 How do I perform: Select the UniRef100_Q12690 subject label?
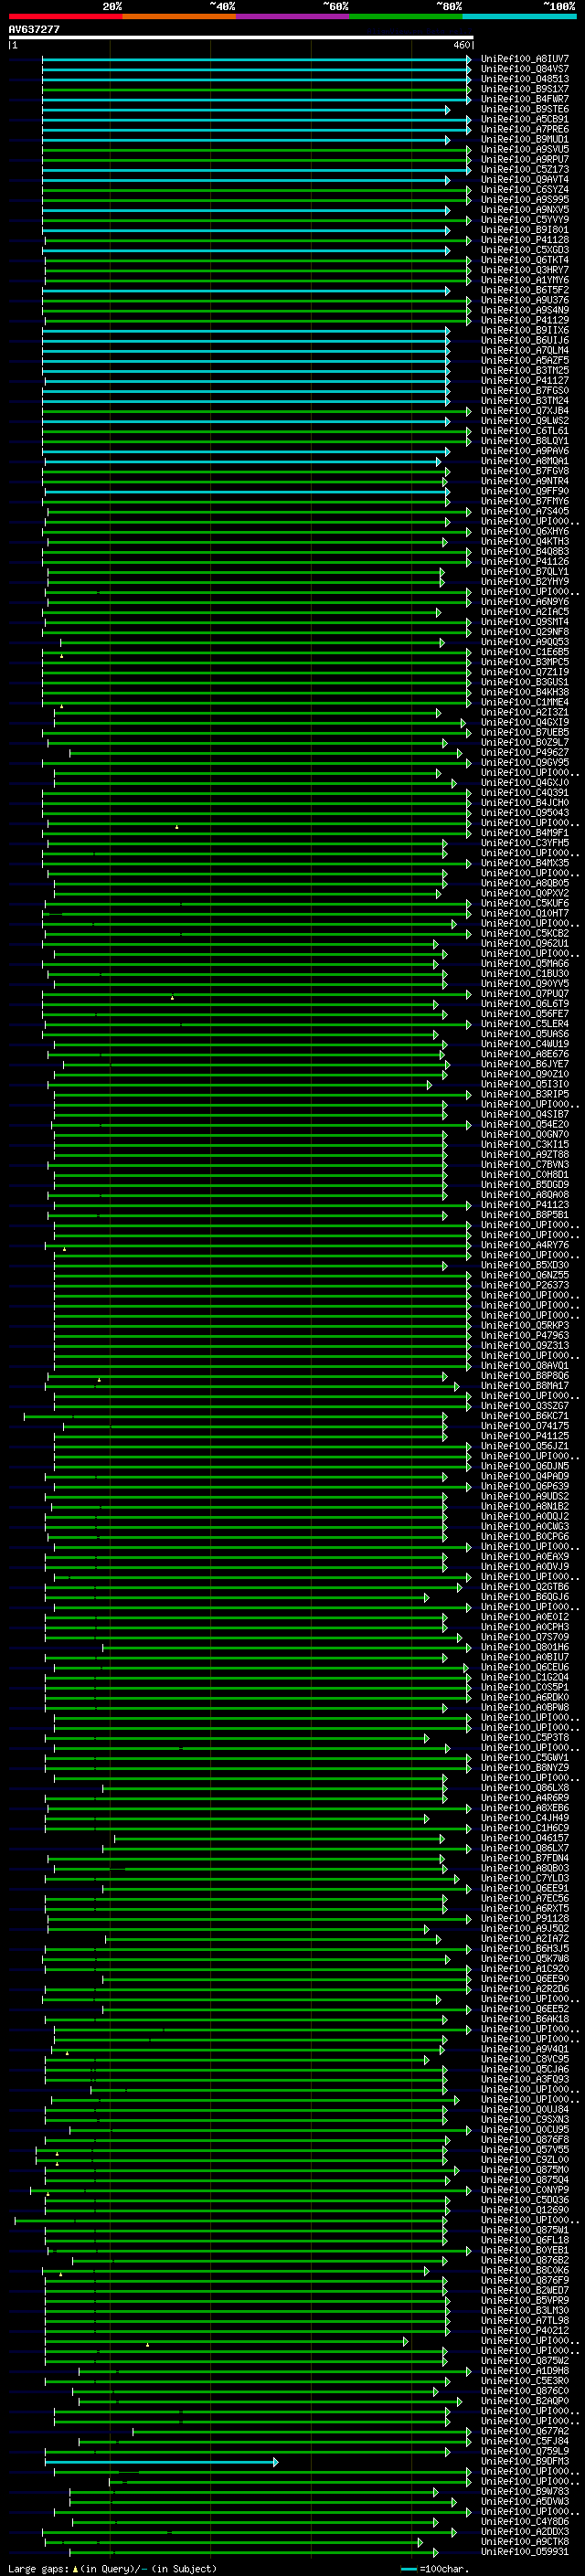(524, 2210)
